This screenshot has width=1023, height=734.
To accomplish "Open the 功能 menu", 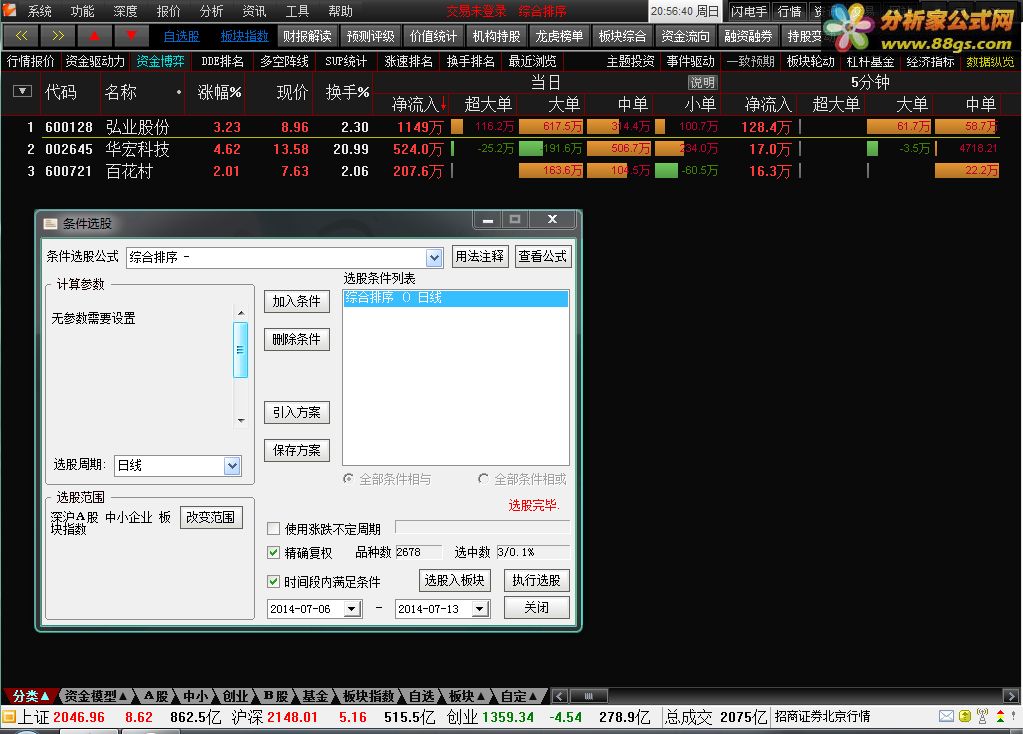I will 82,11.
